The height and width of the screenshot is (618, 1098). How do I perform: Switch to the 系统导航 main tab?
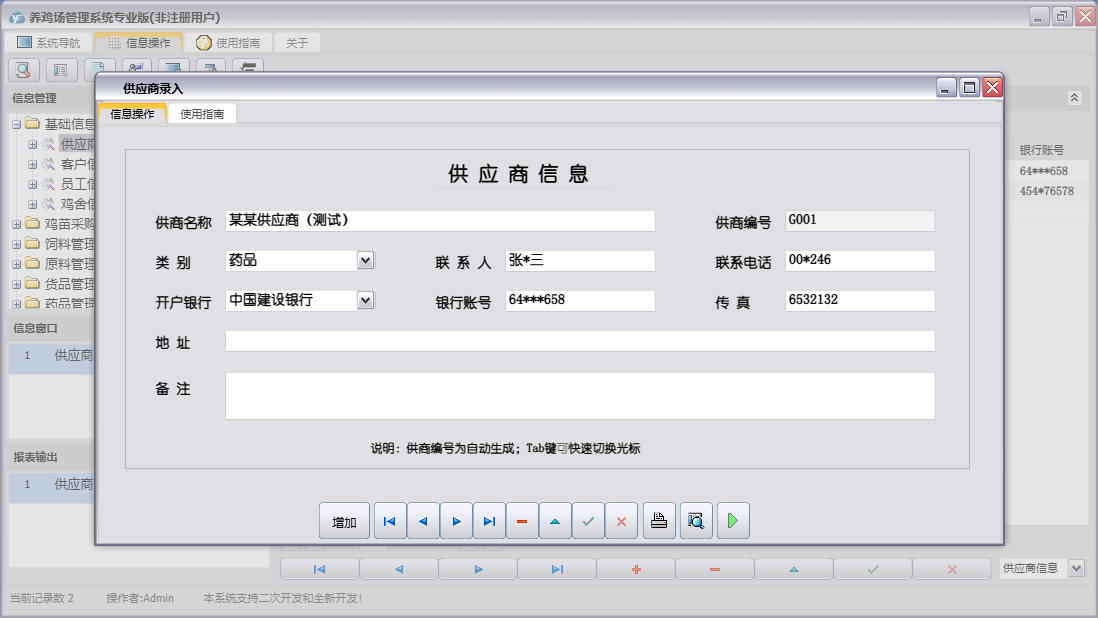click(48, 43)
